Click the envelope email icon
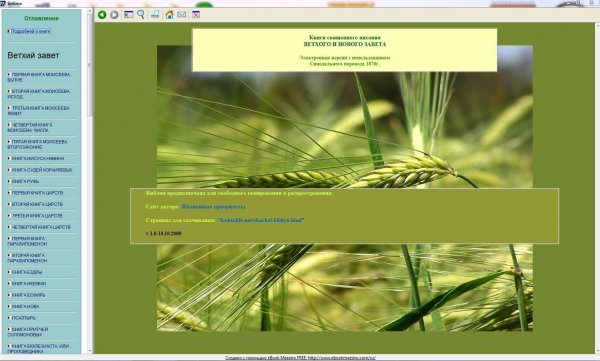600x361 pixels. pos(181,15)
